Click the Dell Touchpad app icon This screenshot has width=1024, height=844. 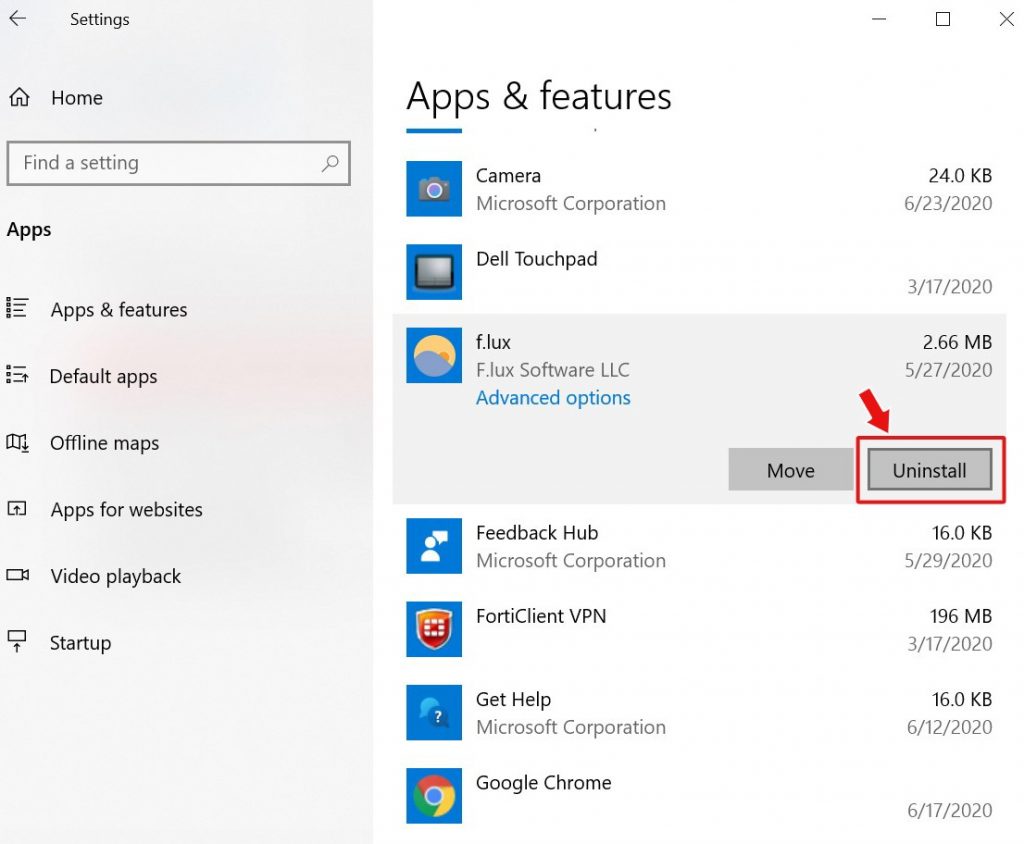coord(434,272)
